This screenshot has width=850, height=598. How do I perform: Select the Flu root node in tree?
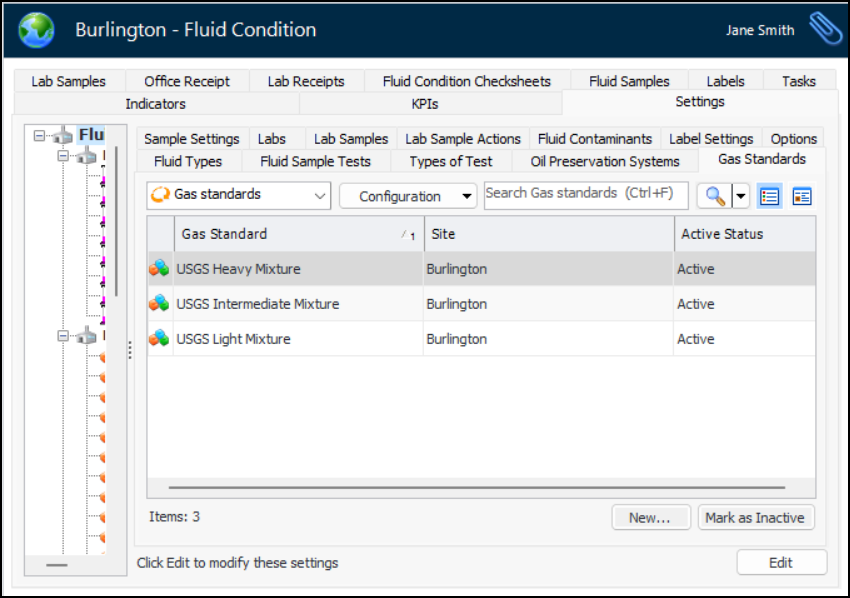point(91,134)
